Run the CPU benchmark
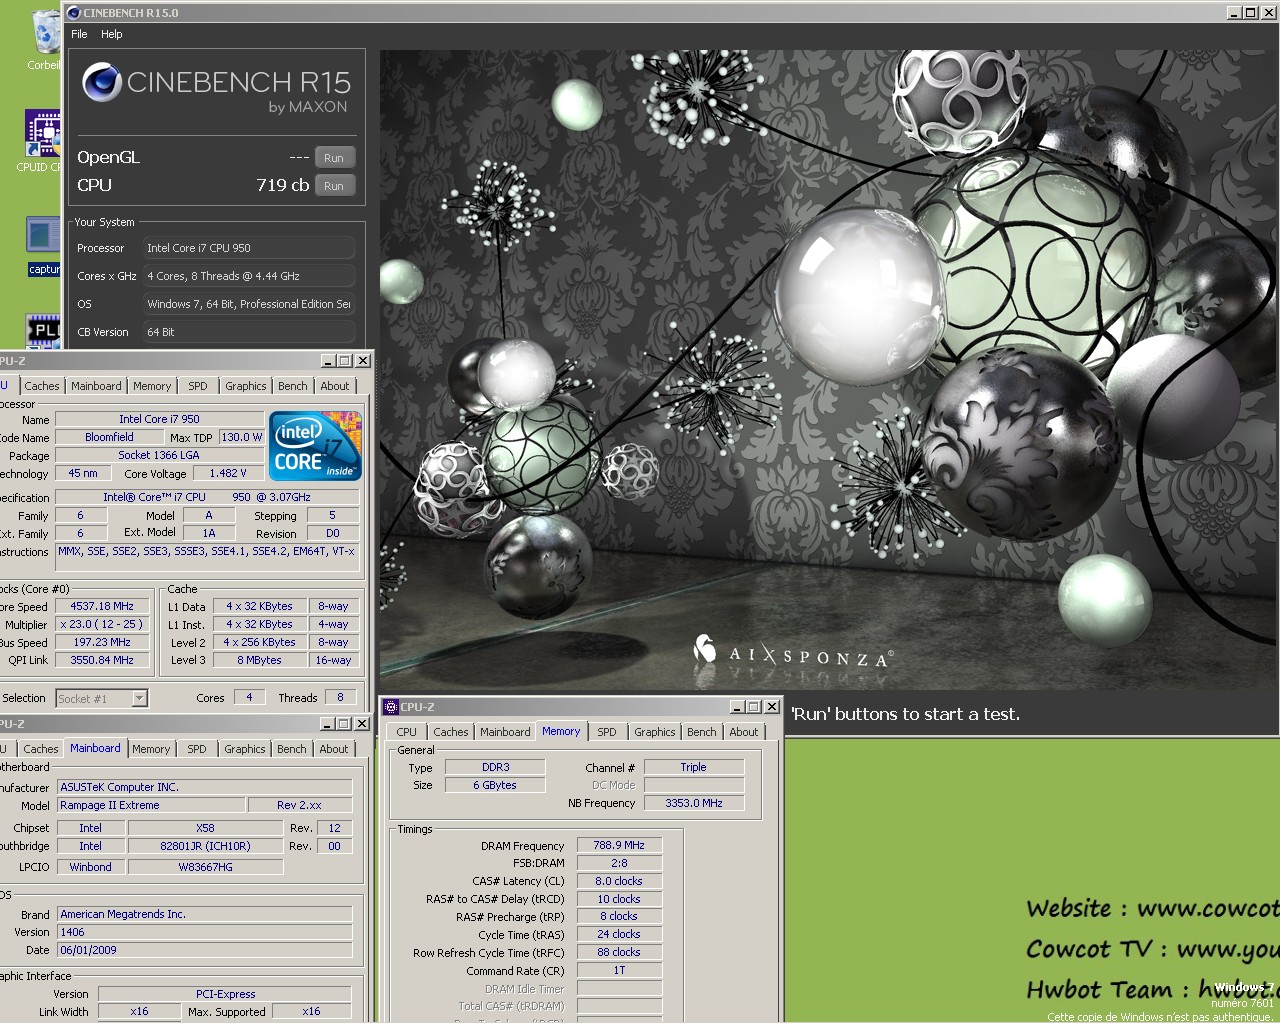This screenshot has width=1280, height=1024. click(x=334, y=186)
